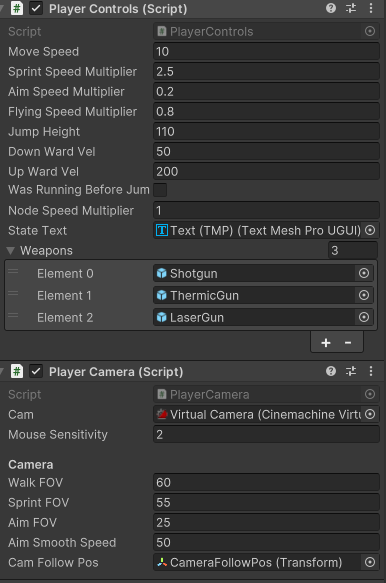Open object picker for State Text field

pos(370,230)
